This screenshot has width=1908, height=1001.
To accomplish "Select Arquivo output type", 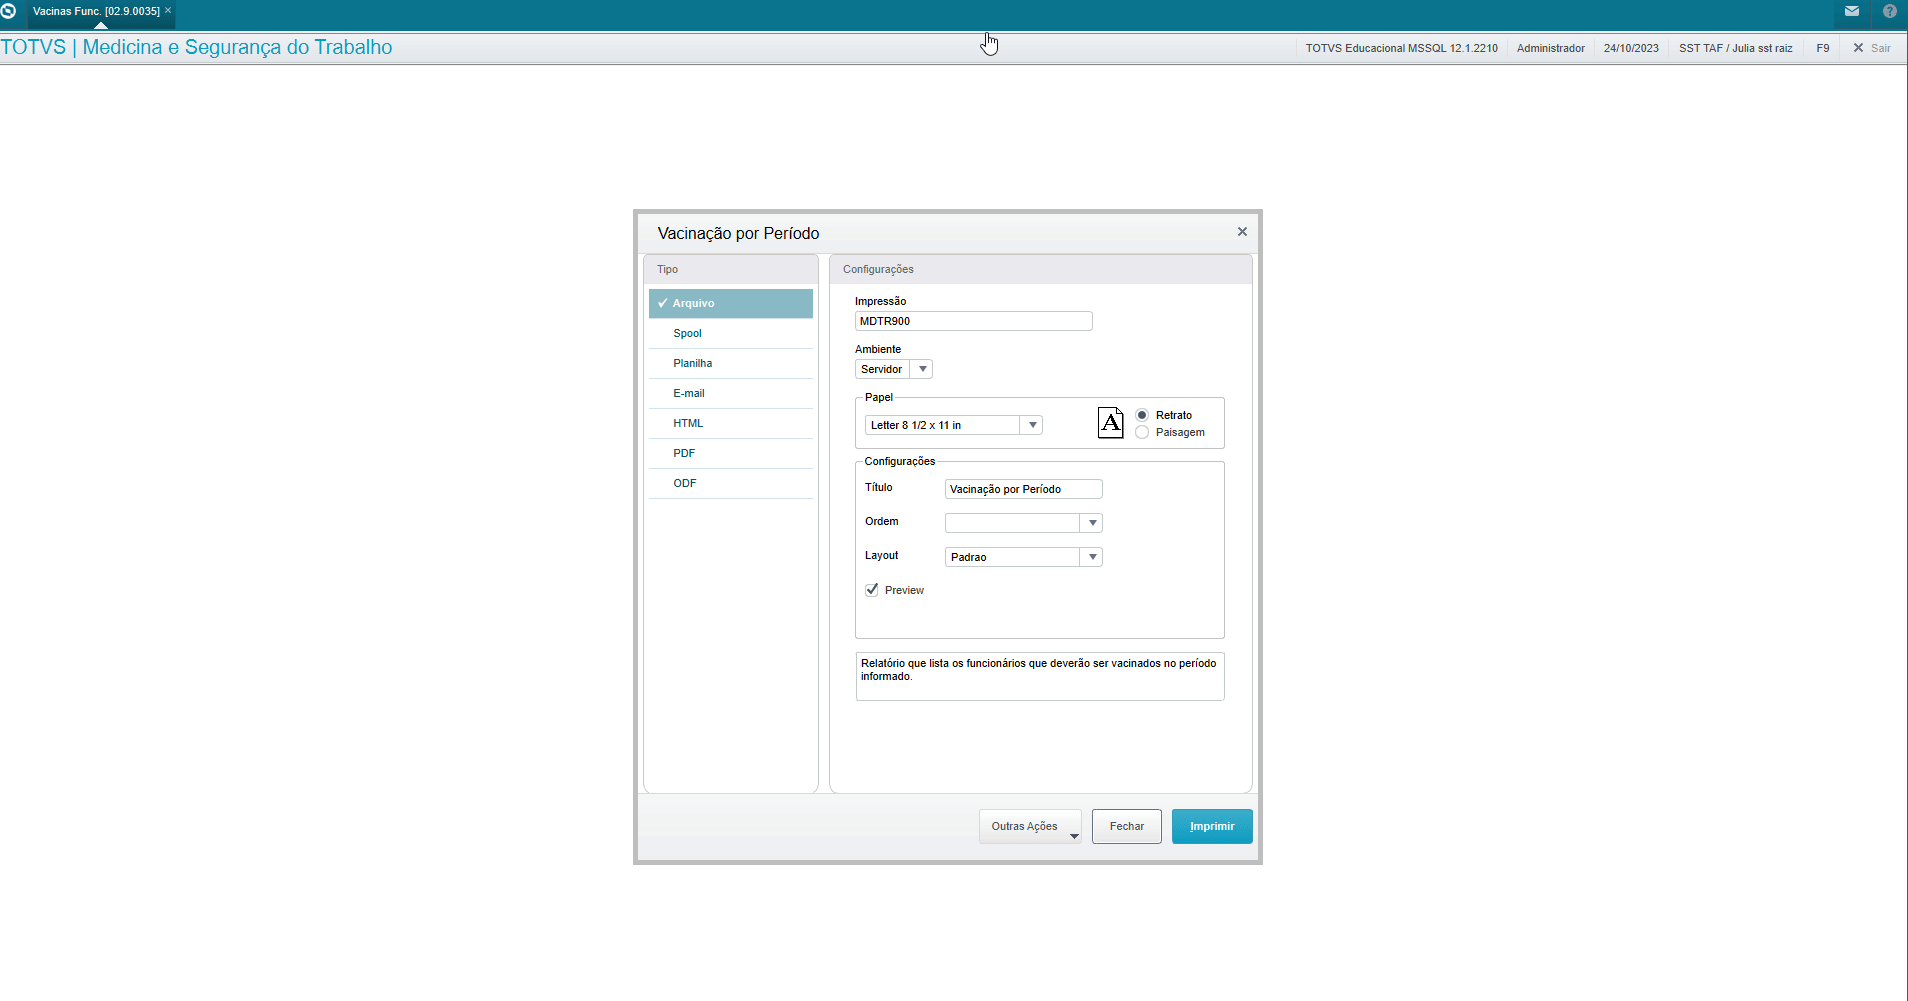I will click(x=731, y=303).
